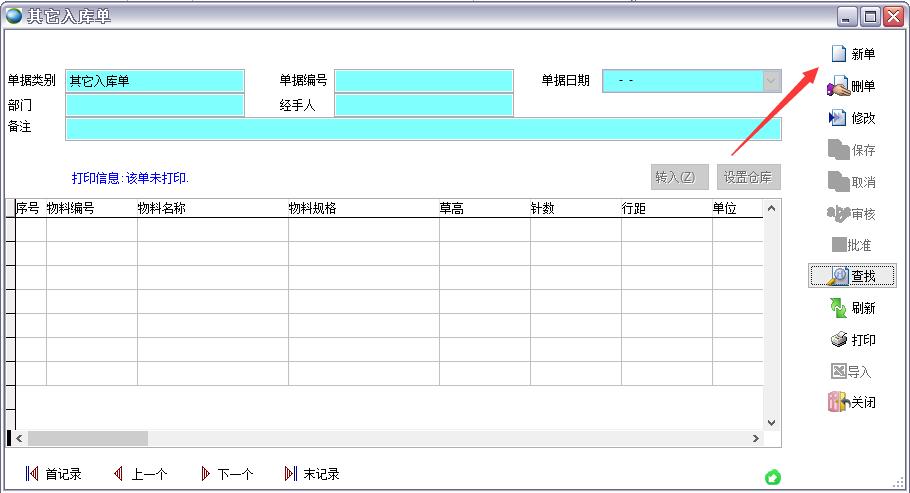Click the 修改 (Modify) button
Screen dimensions: 910x493
coord(851,118)
